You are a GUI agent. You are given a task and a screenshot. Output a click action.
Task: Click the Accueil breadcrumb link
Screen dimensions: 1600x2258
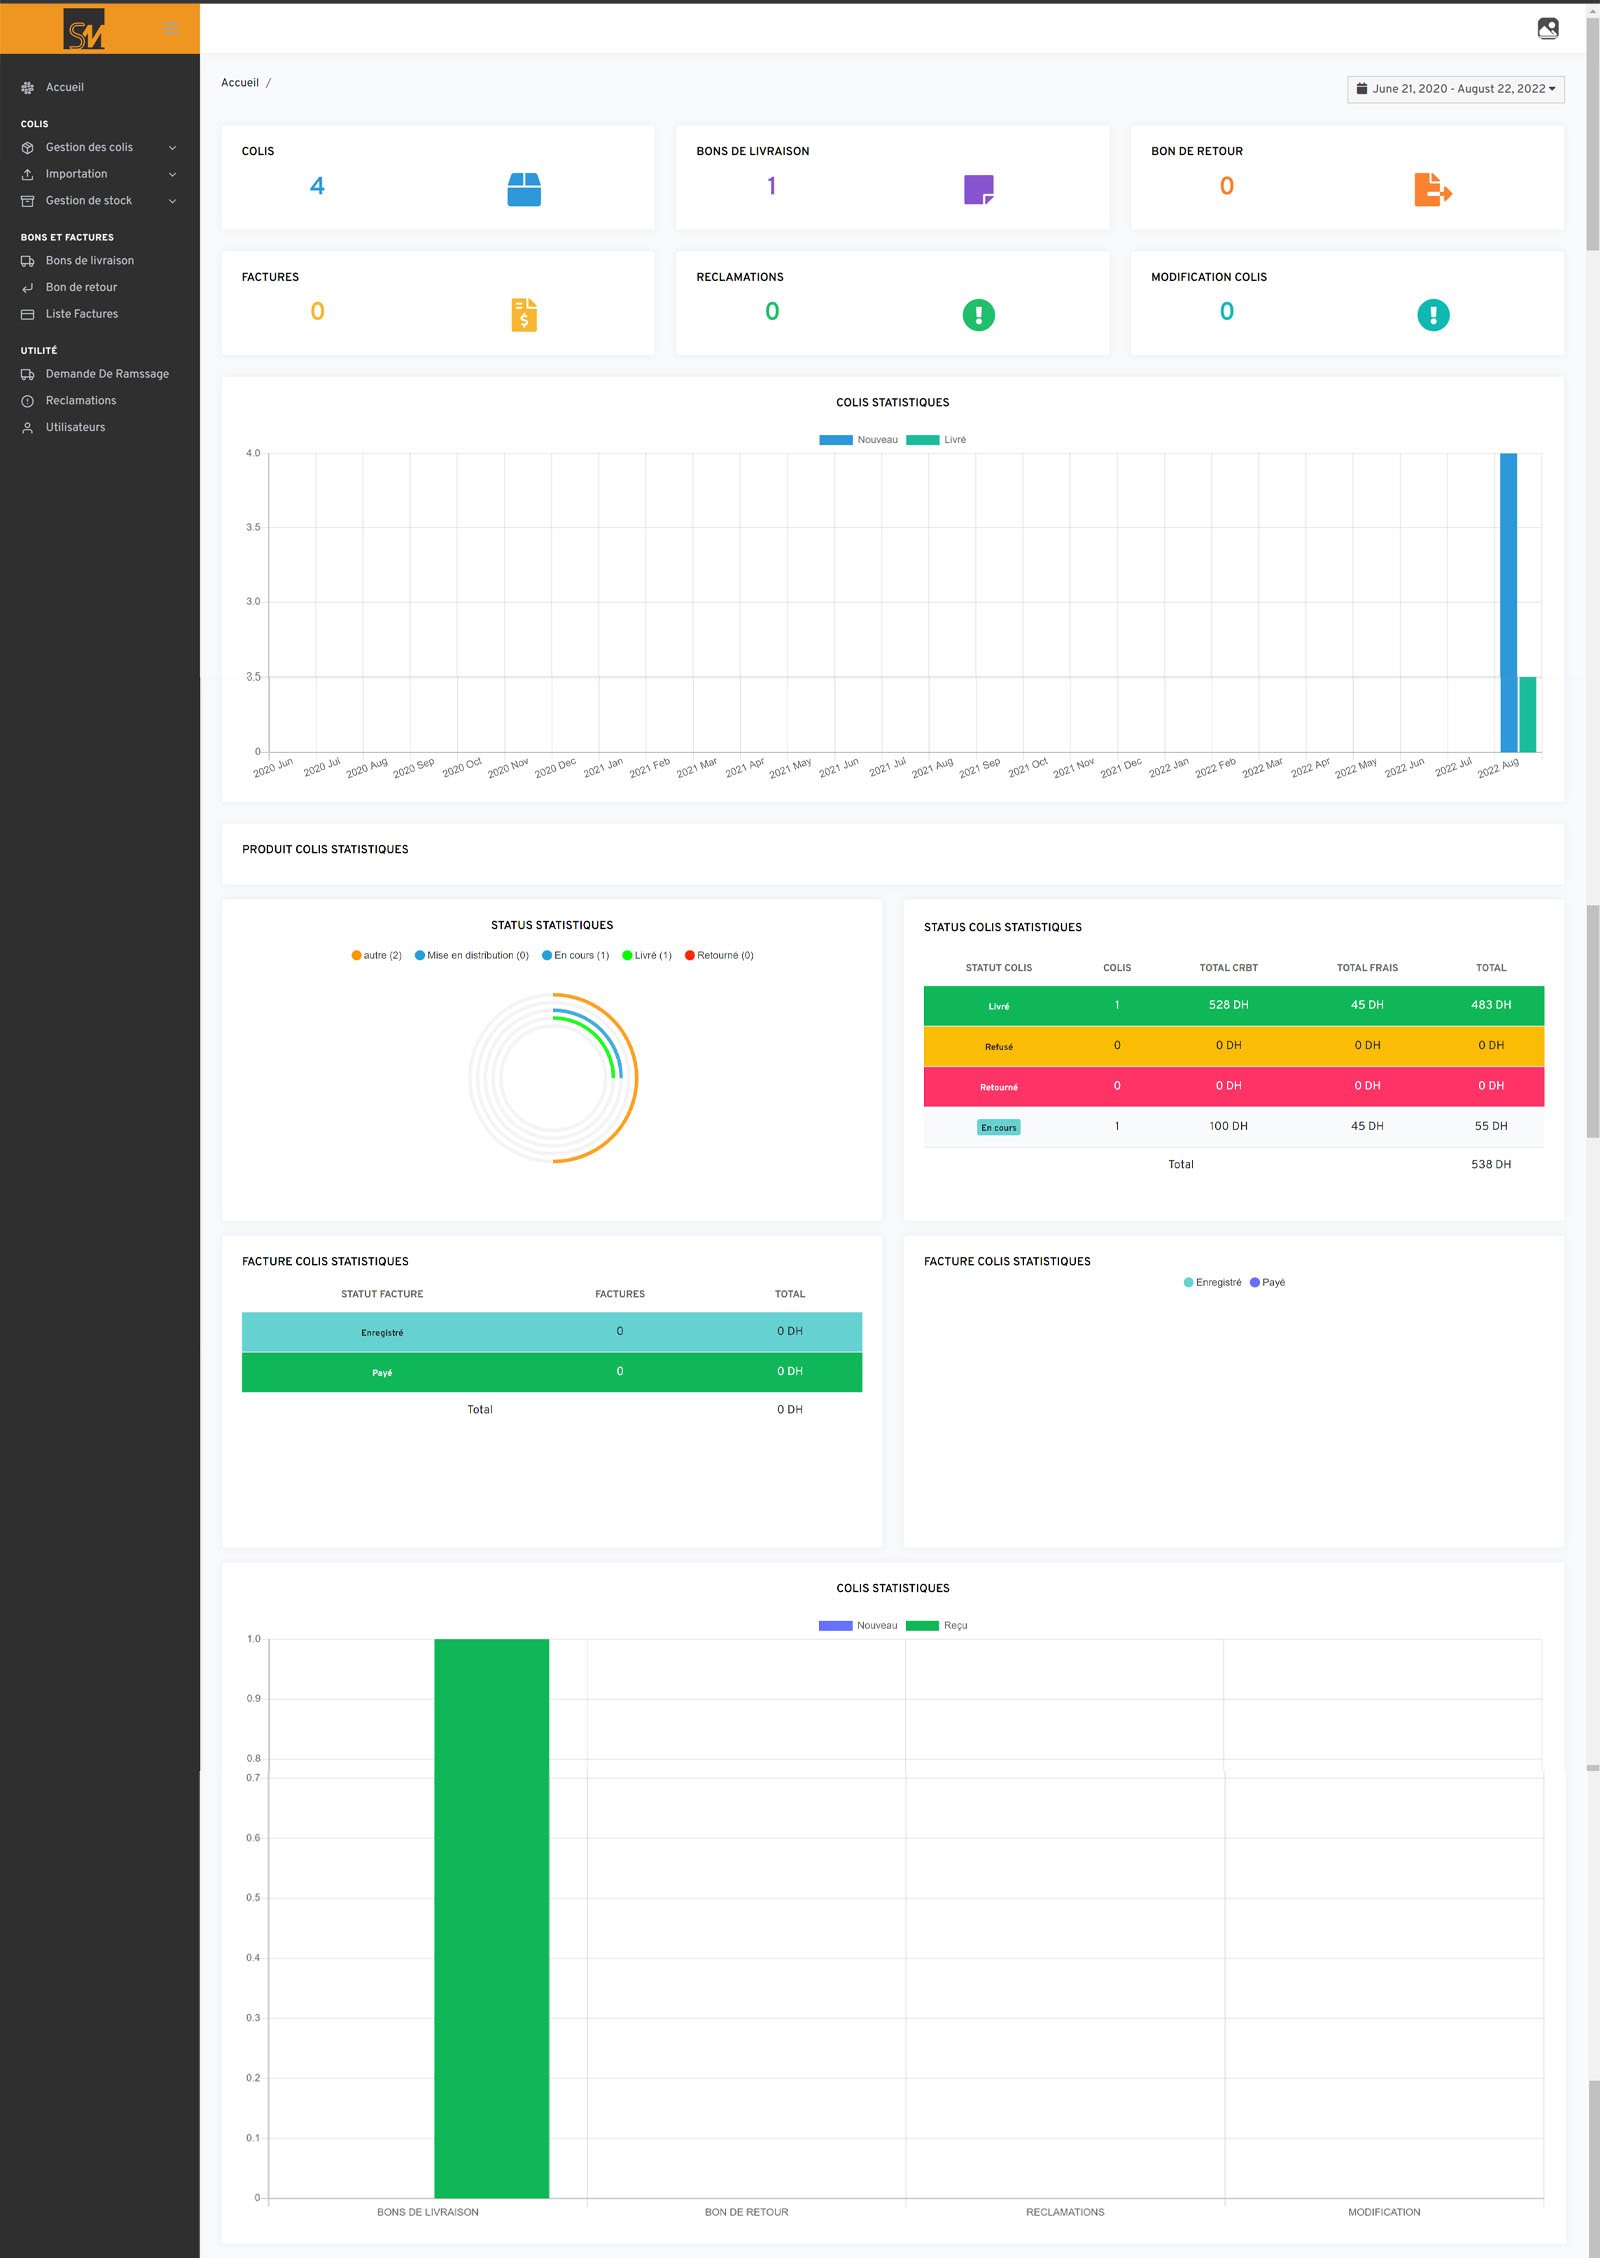click(239, 83)
